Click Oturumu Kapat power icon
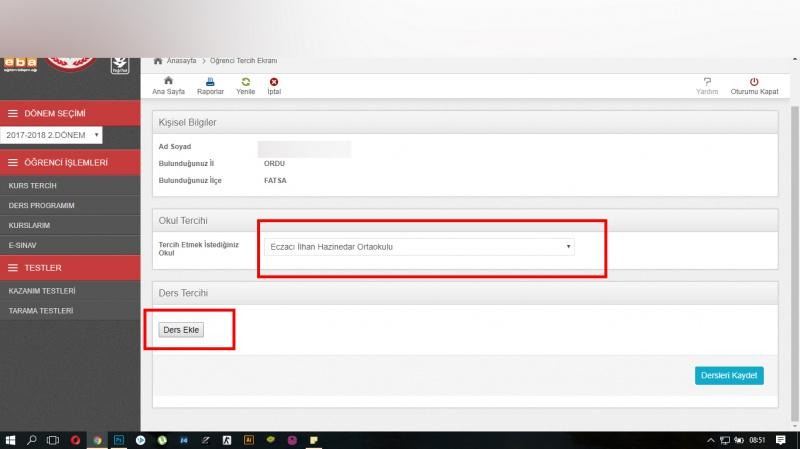 (754, 81)
